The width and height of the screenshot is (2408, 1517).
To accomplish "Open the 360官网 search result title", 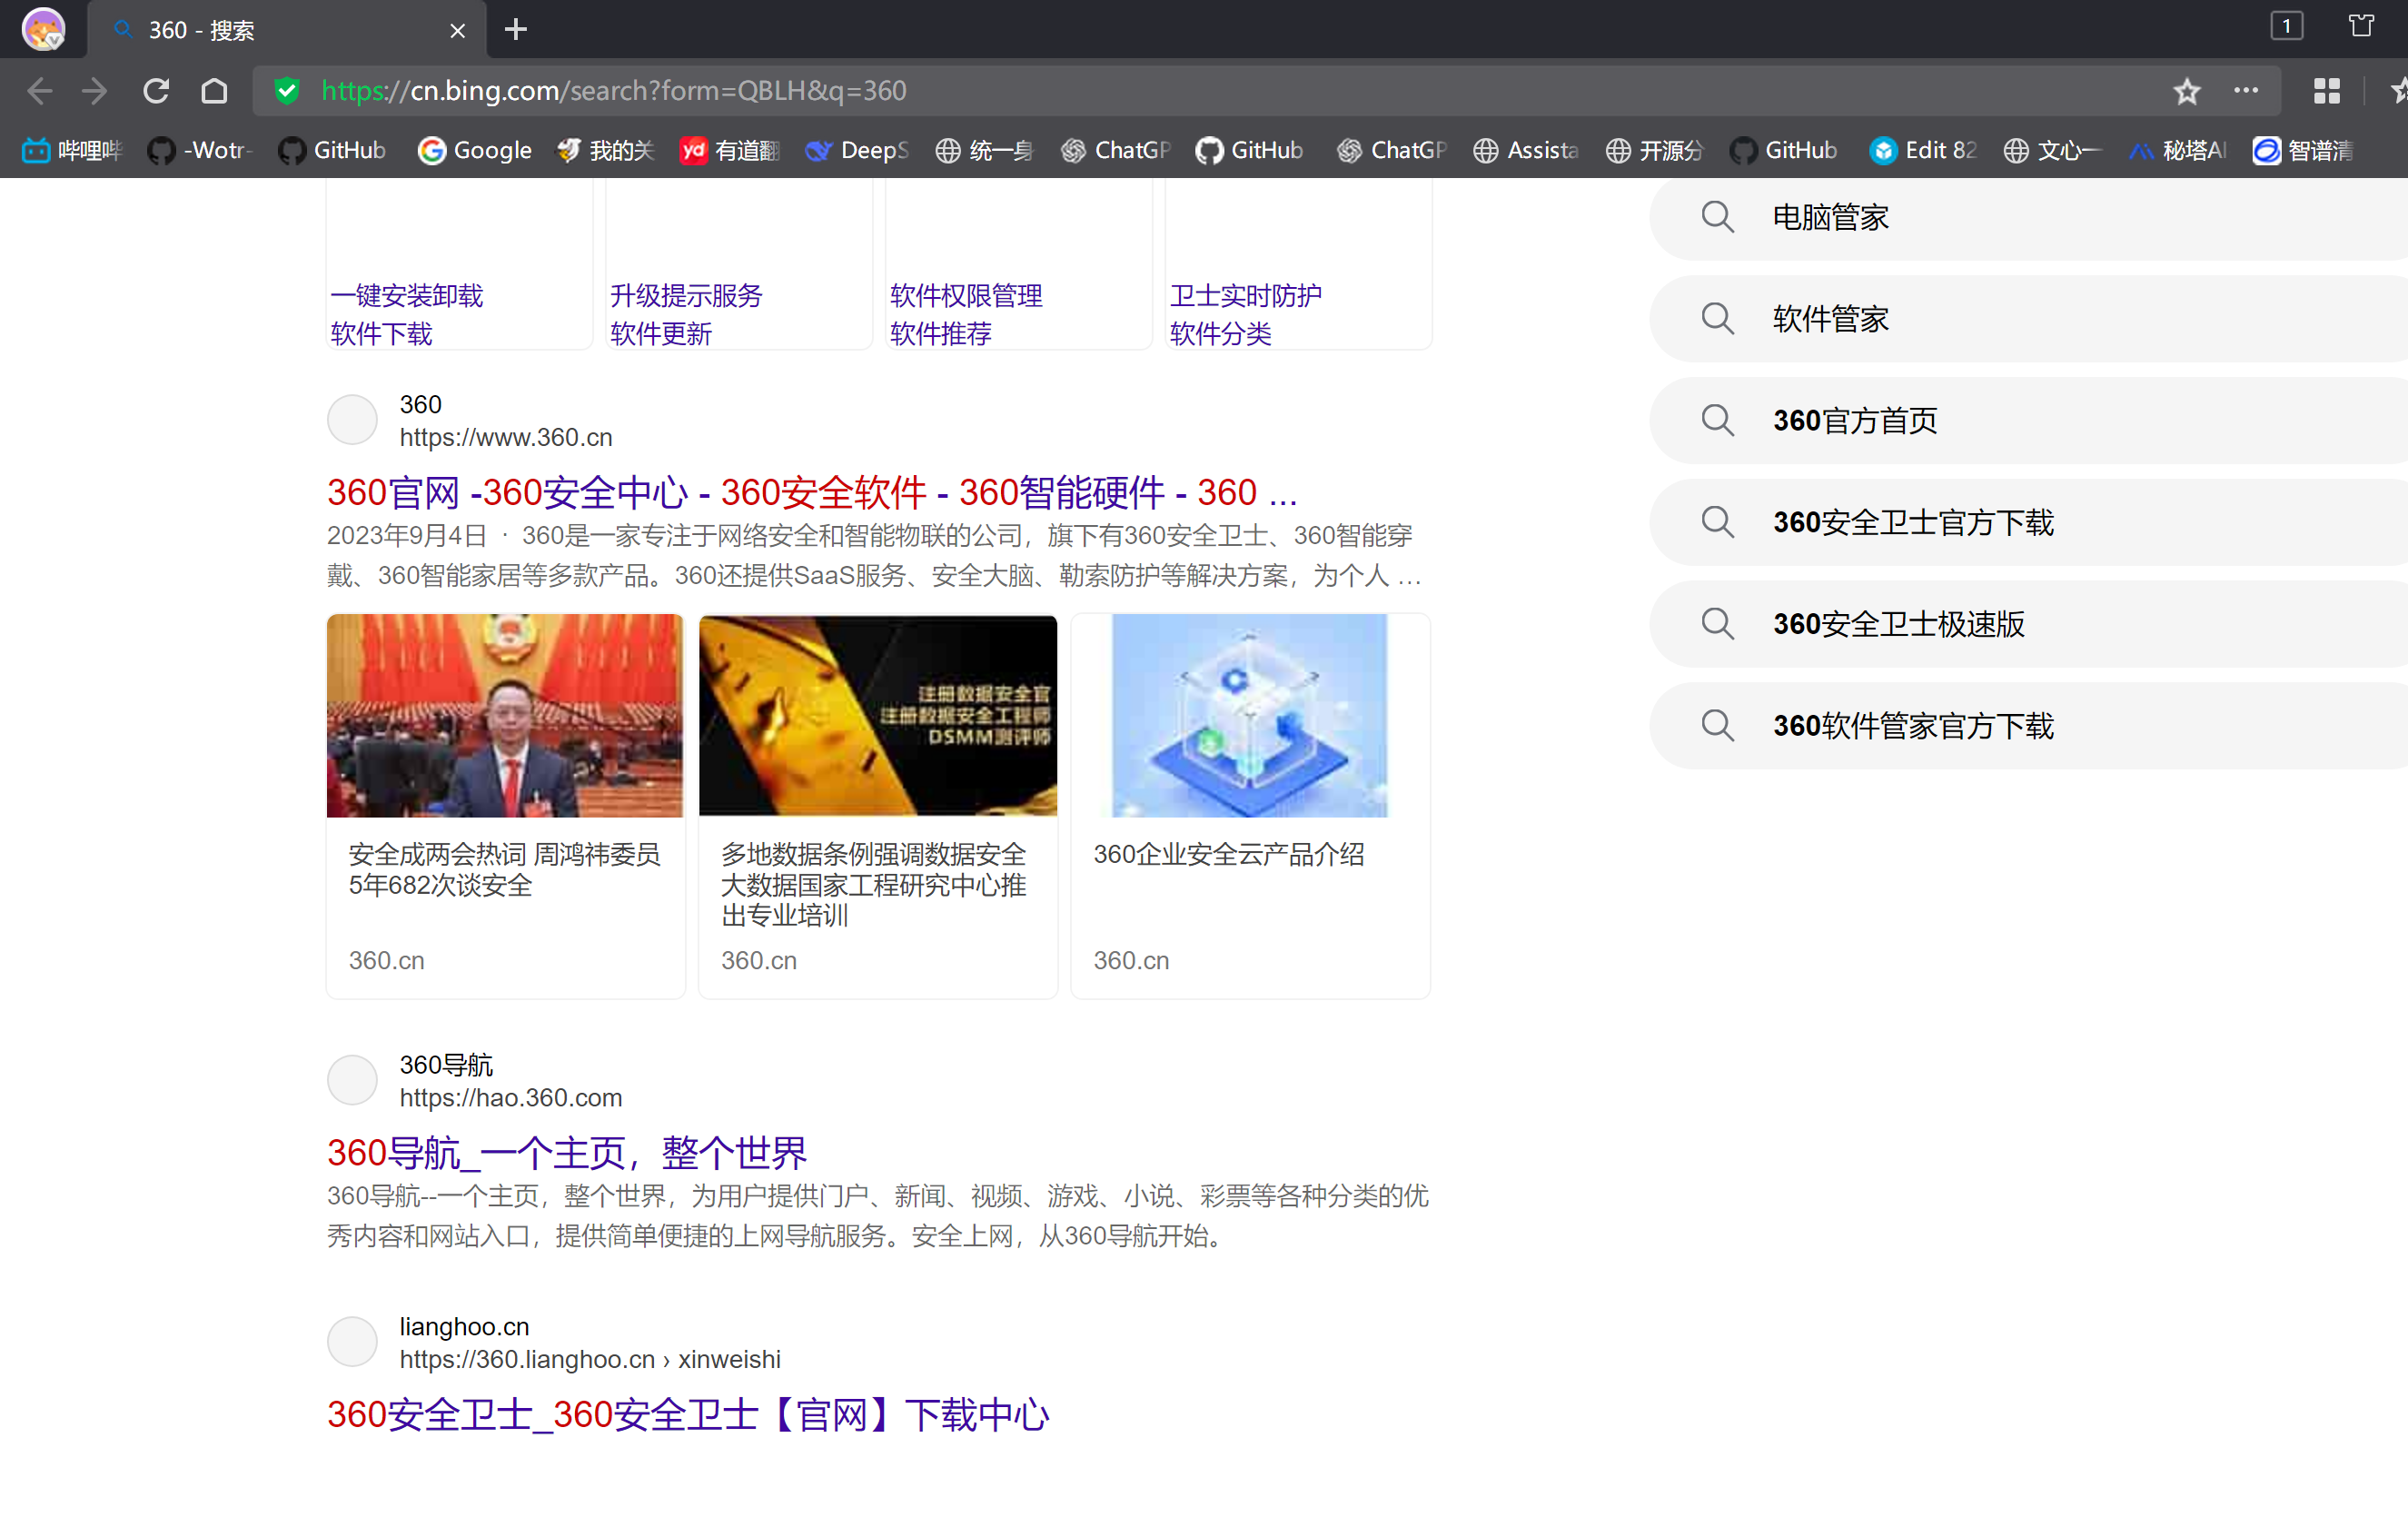I will [x=812, y=492].
